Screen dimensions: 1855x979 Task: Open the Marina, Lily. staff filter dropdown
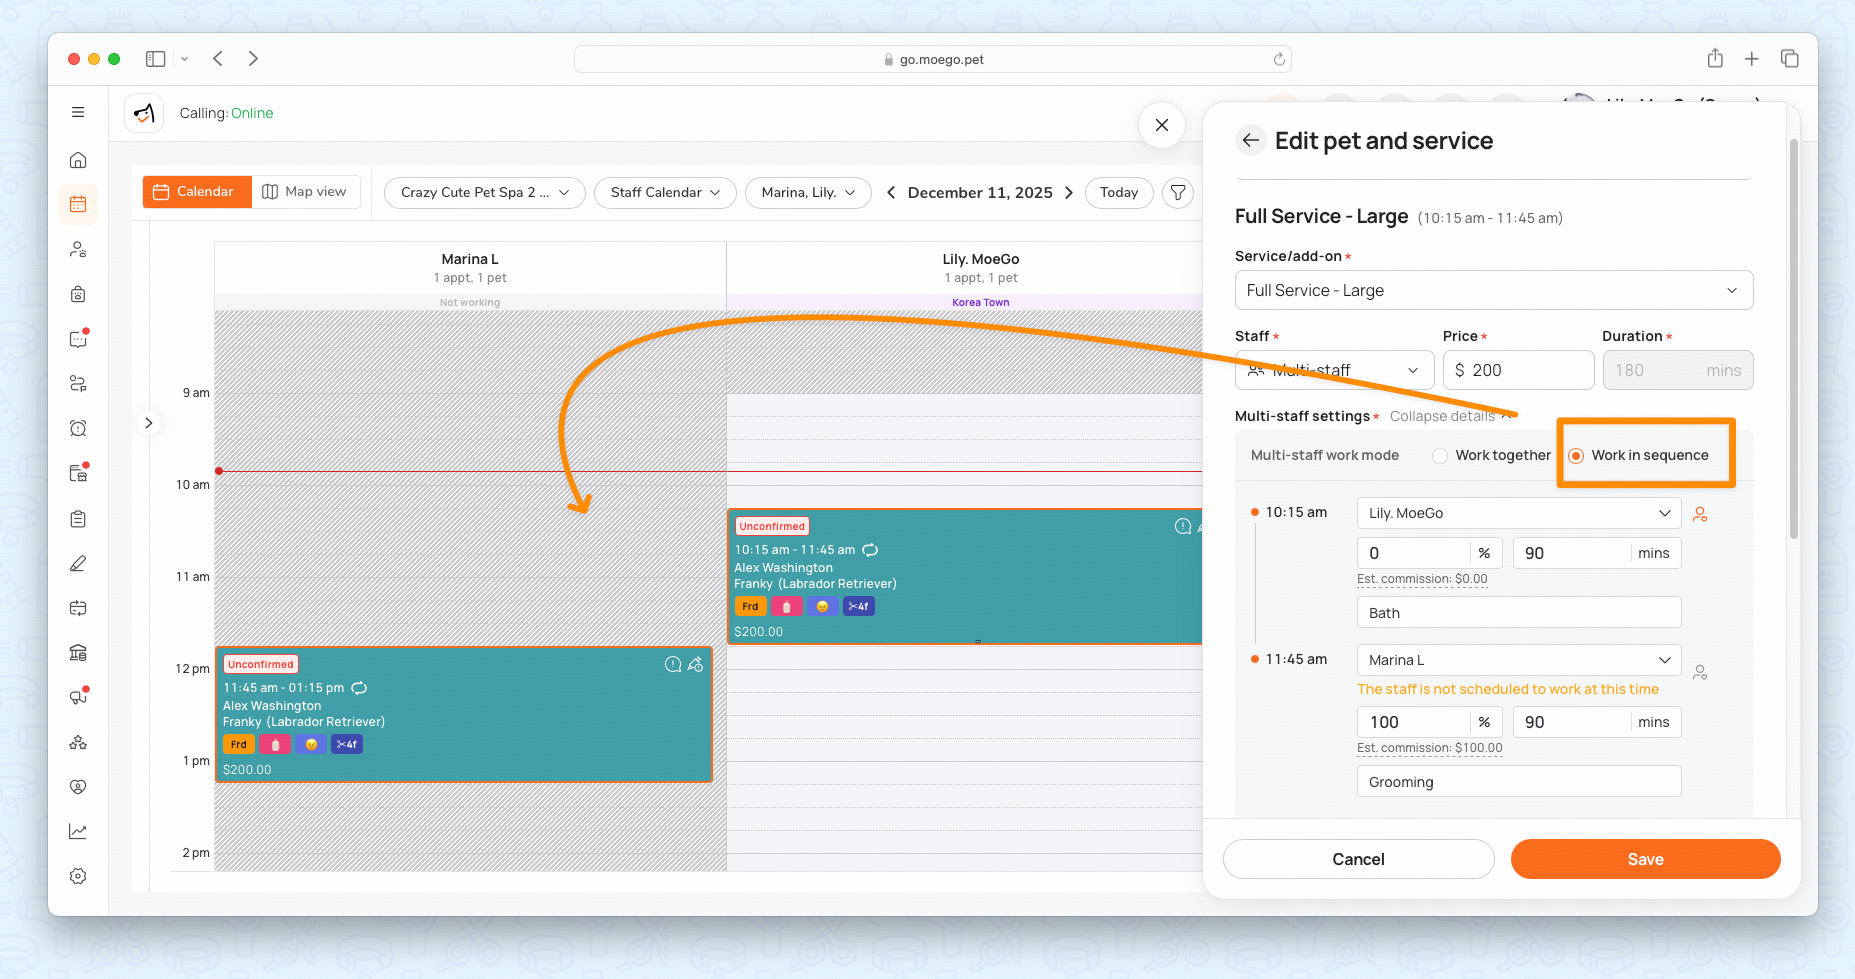point(808,192)
